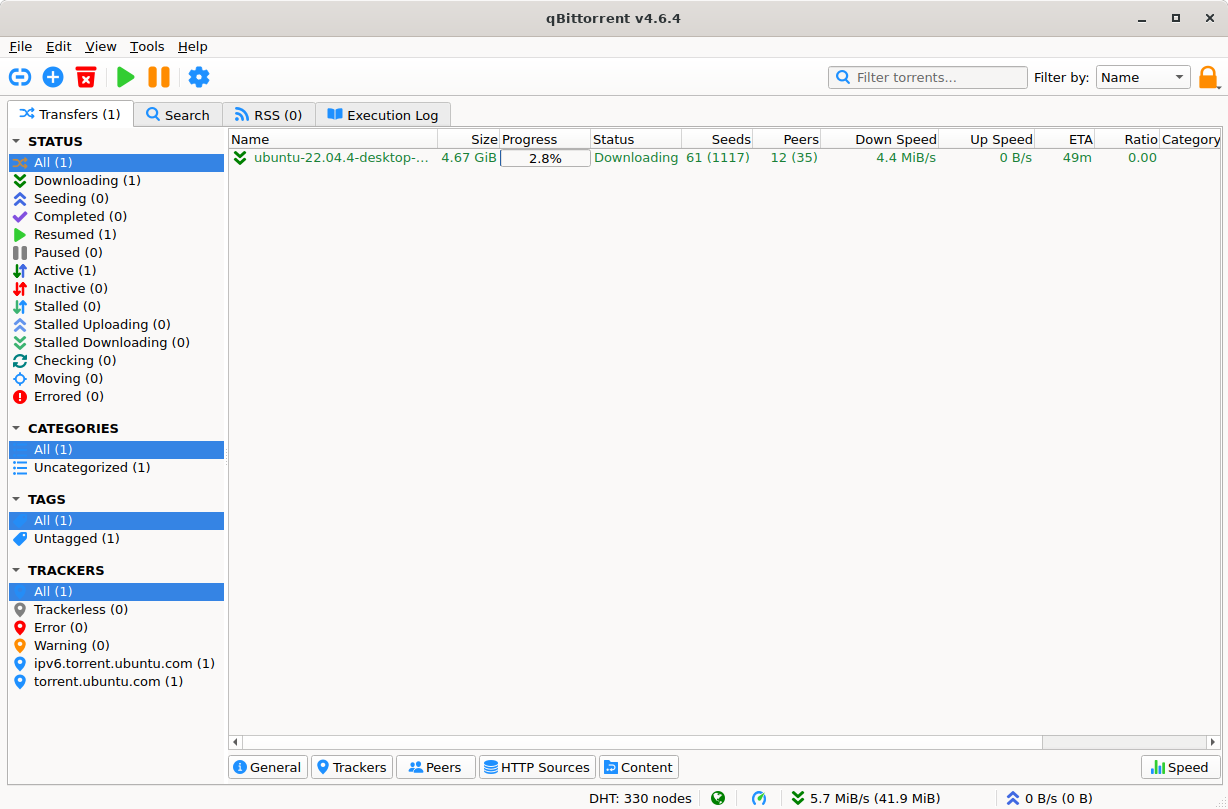
Task: Click the Add torrent link icon
Action: [x=20, y=77]
